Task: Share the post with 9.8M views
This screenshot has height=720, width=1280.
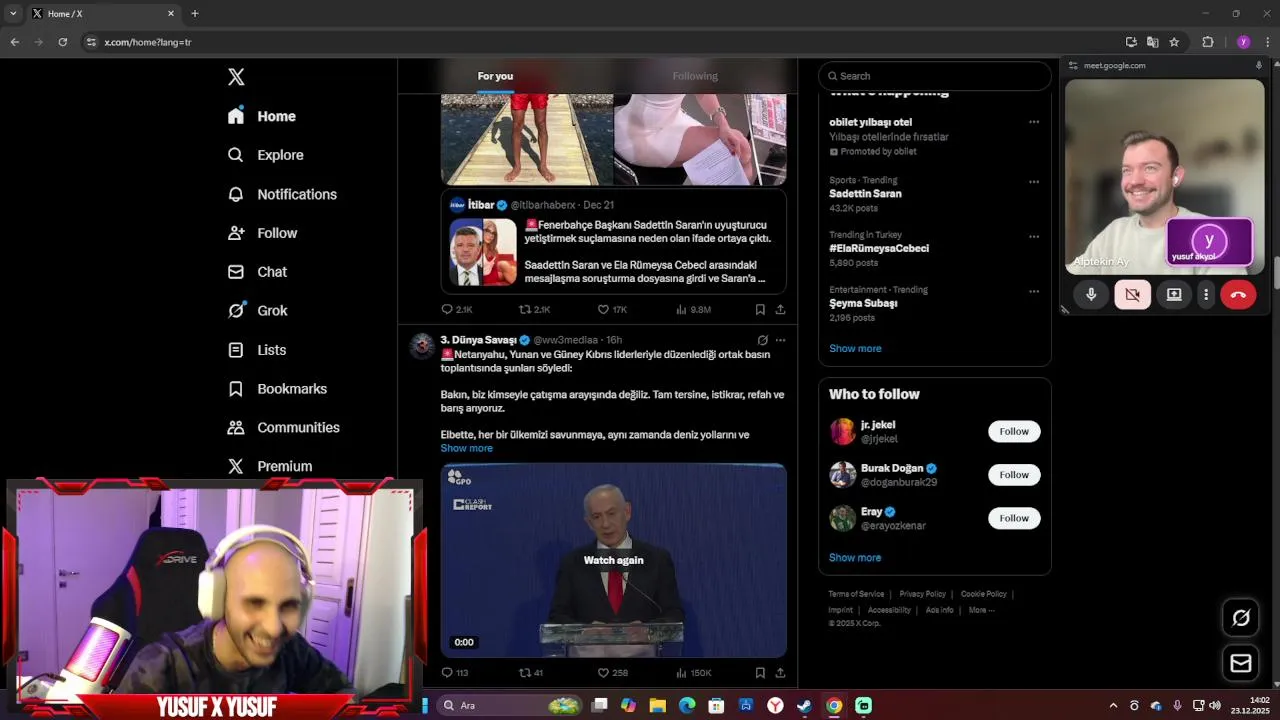Action: 780,310
